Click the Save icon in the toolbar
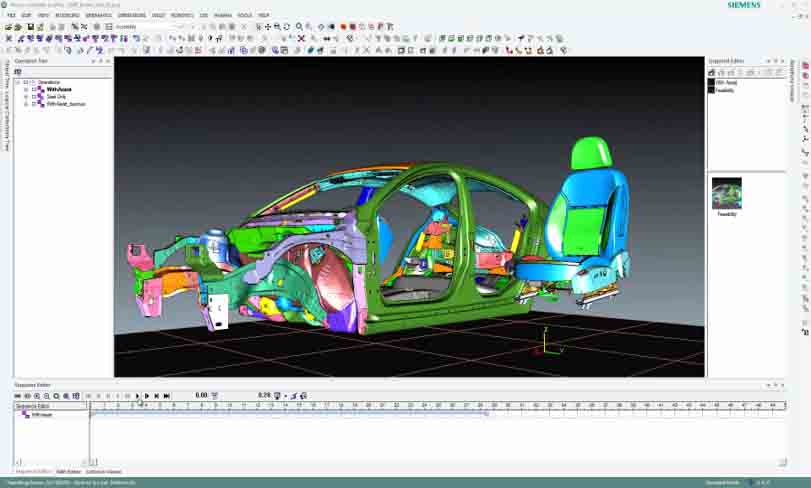 click(x=31, y=27)
